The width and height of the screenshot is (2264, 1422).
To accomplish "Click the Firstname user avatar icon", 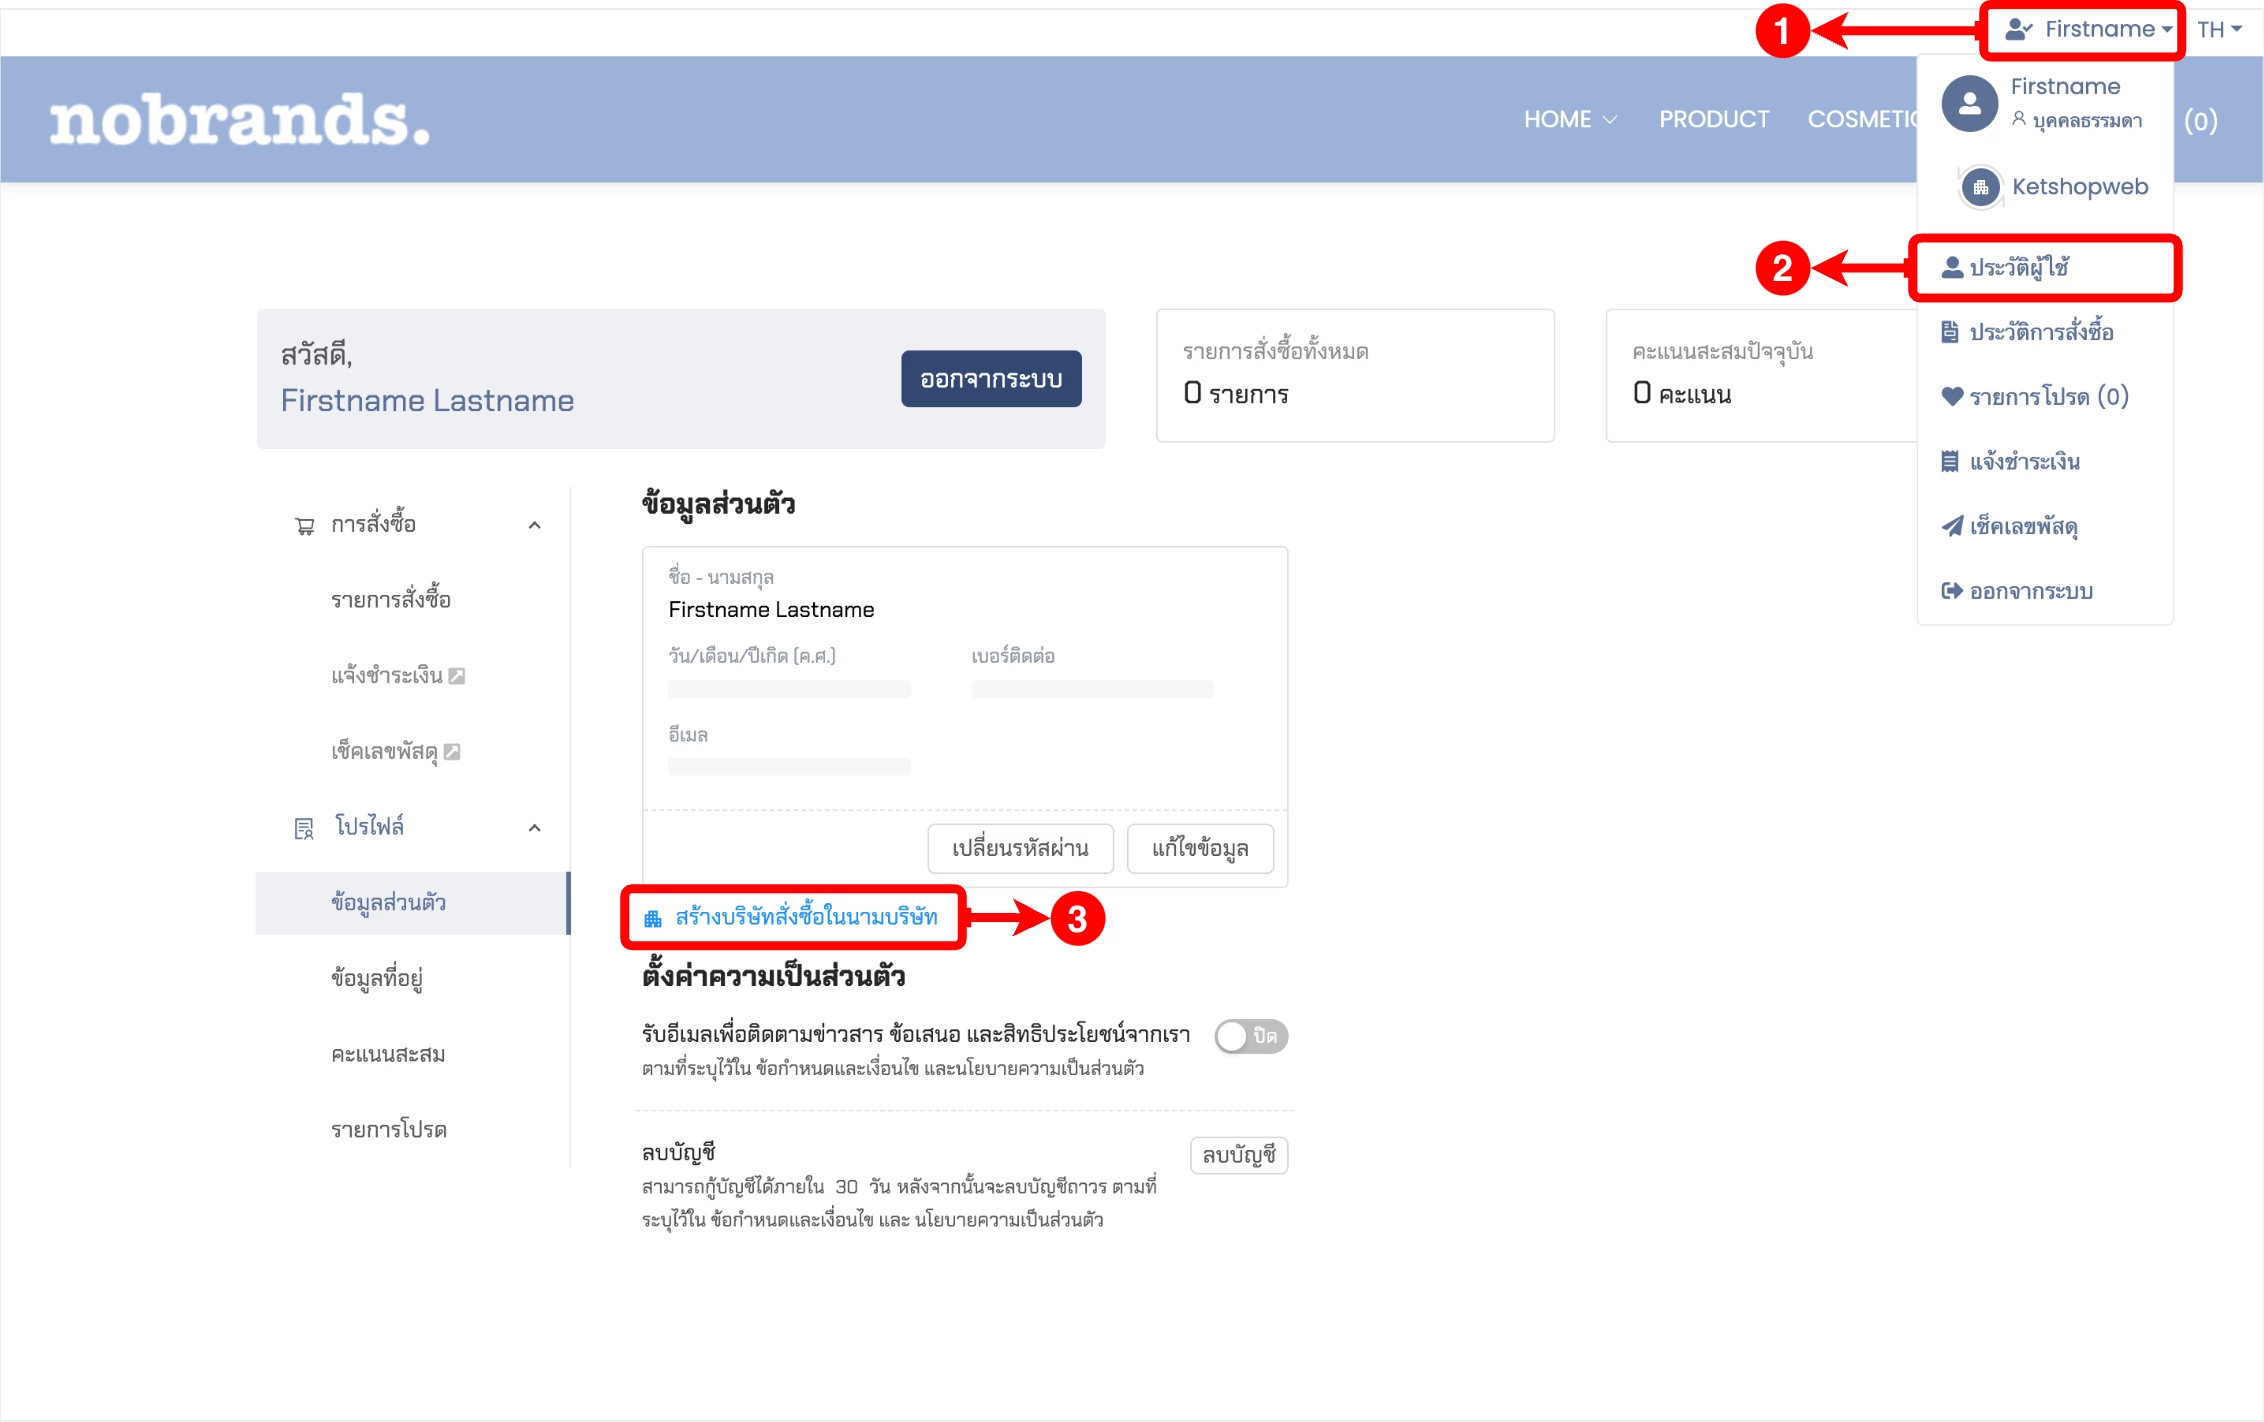I will 1969,103.
